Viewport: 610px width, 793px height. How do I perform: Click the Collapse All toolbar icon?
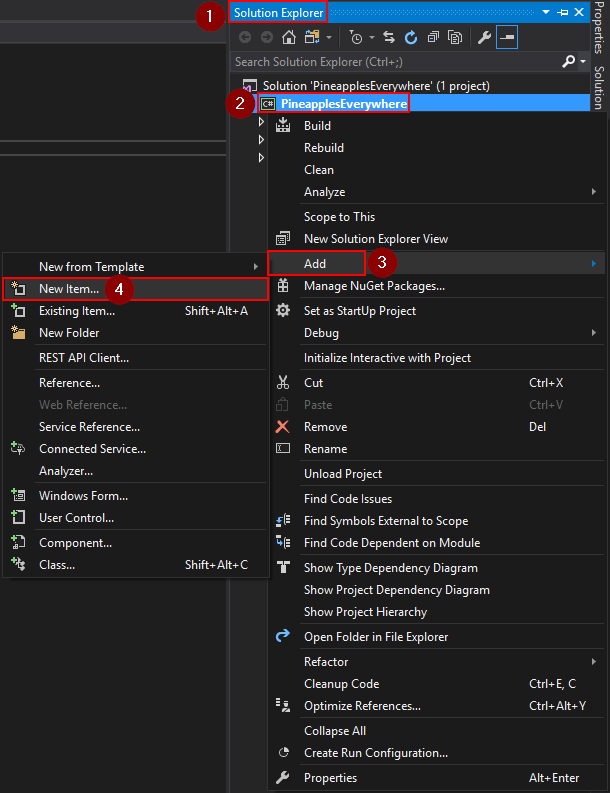433,38
